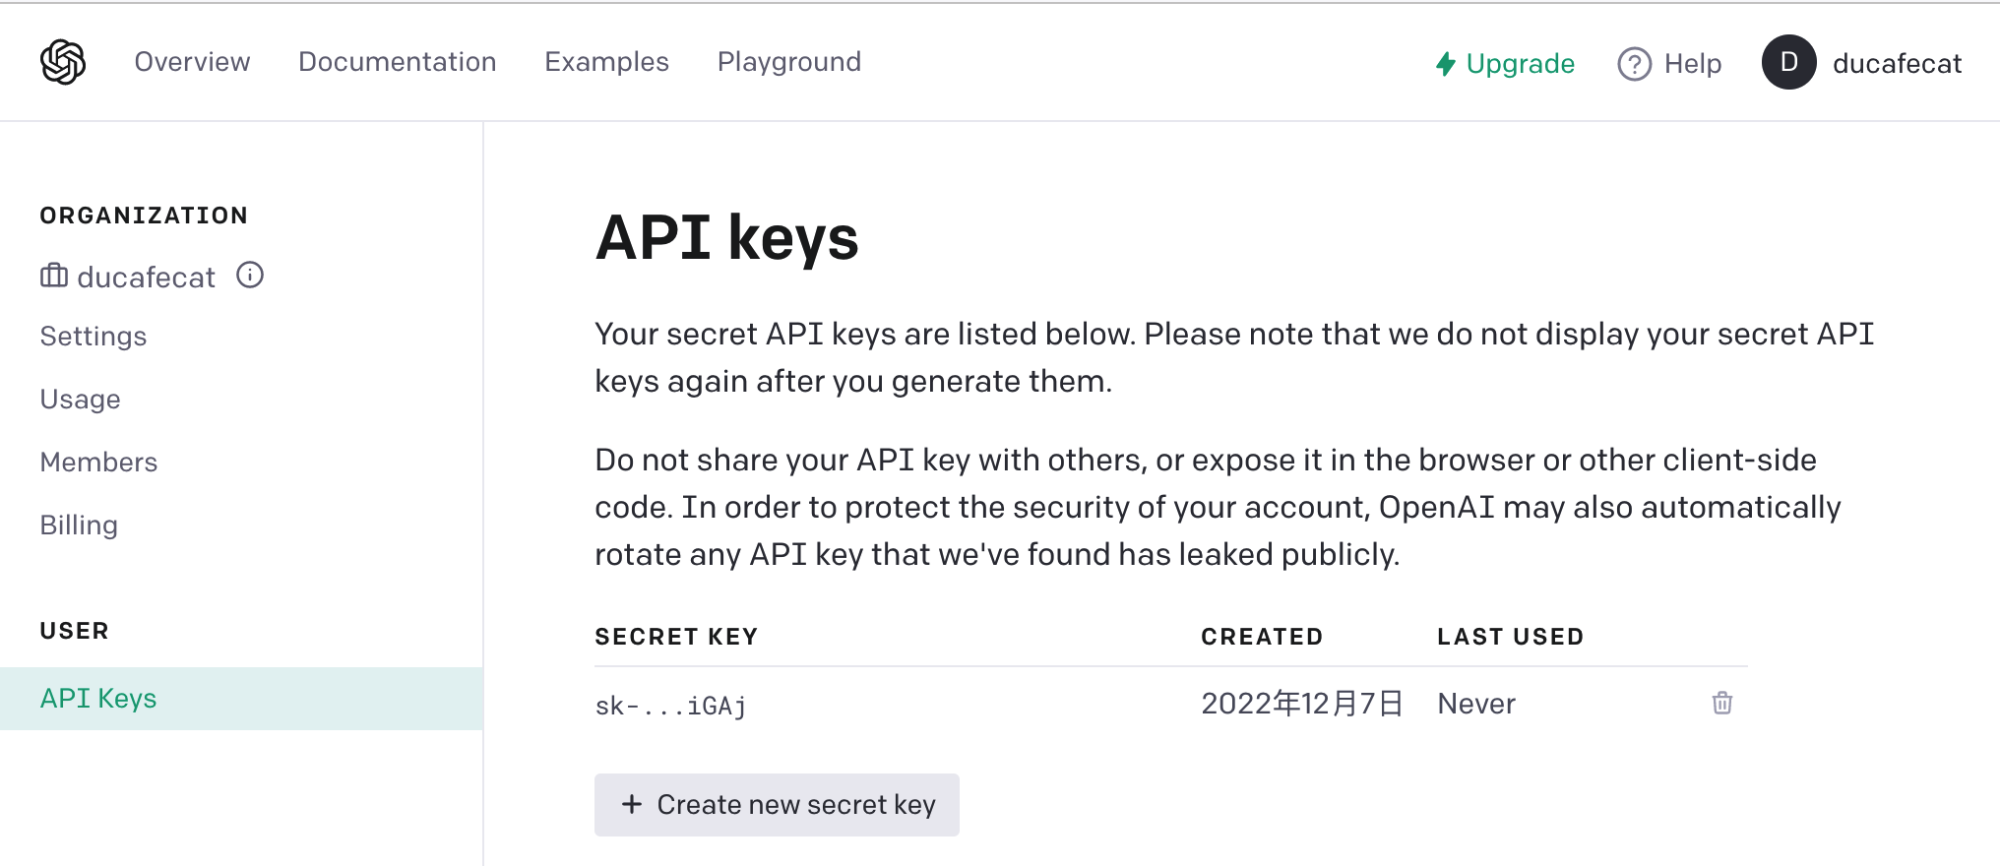2000x866 pixels.
Task: Open the Examples page
Action: (606, 62)
